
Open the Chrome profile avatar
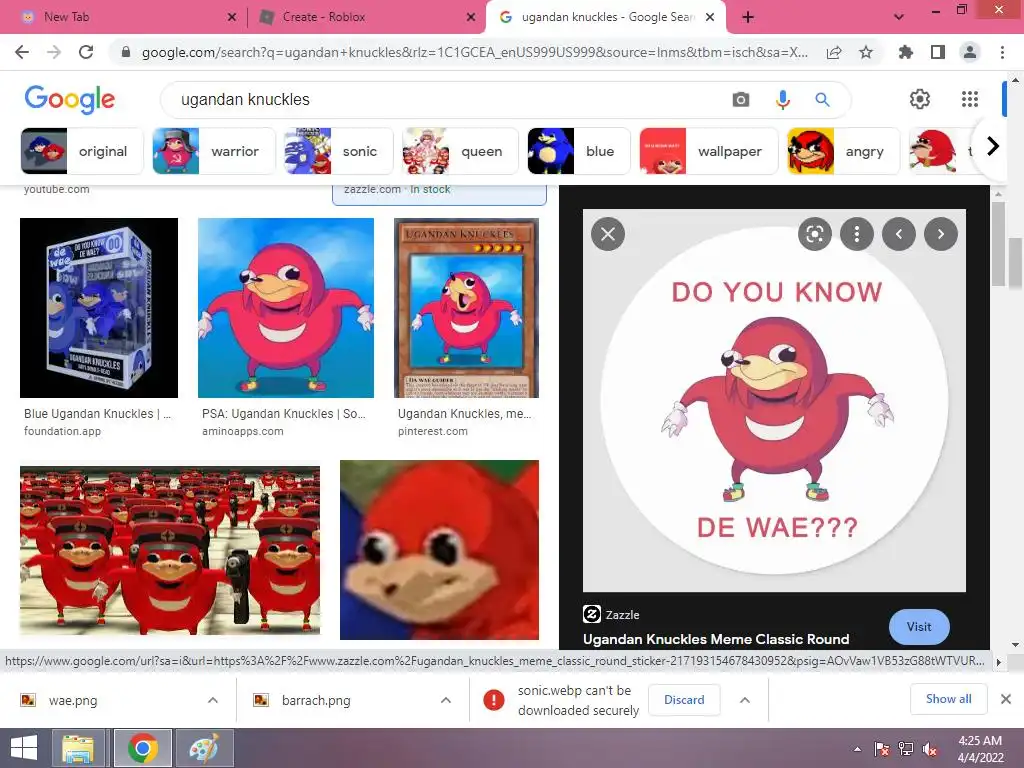[x=970, y=52]
